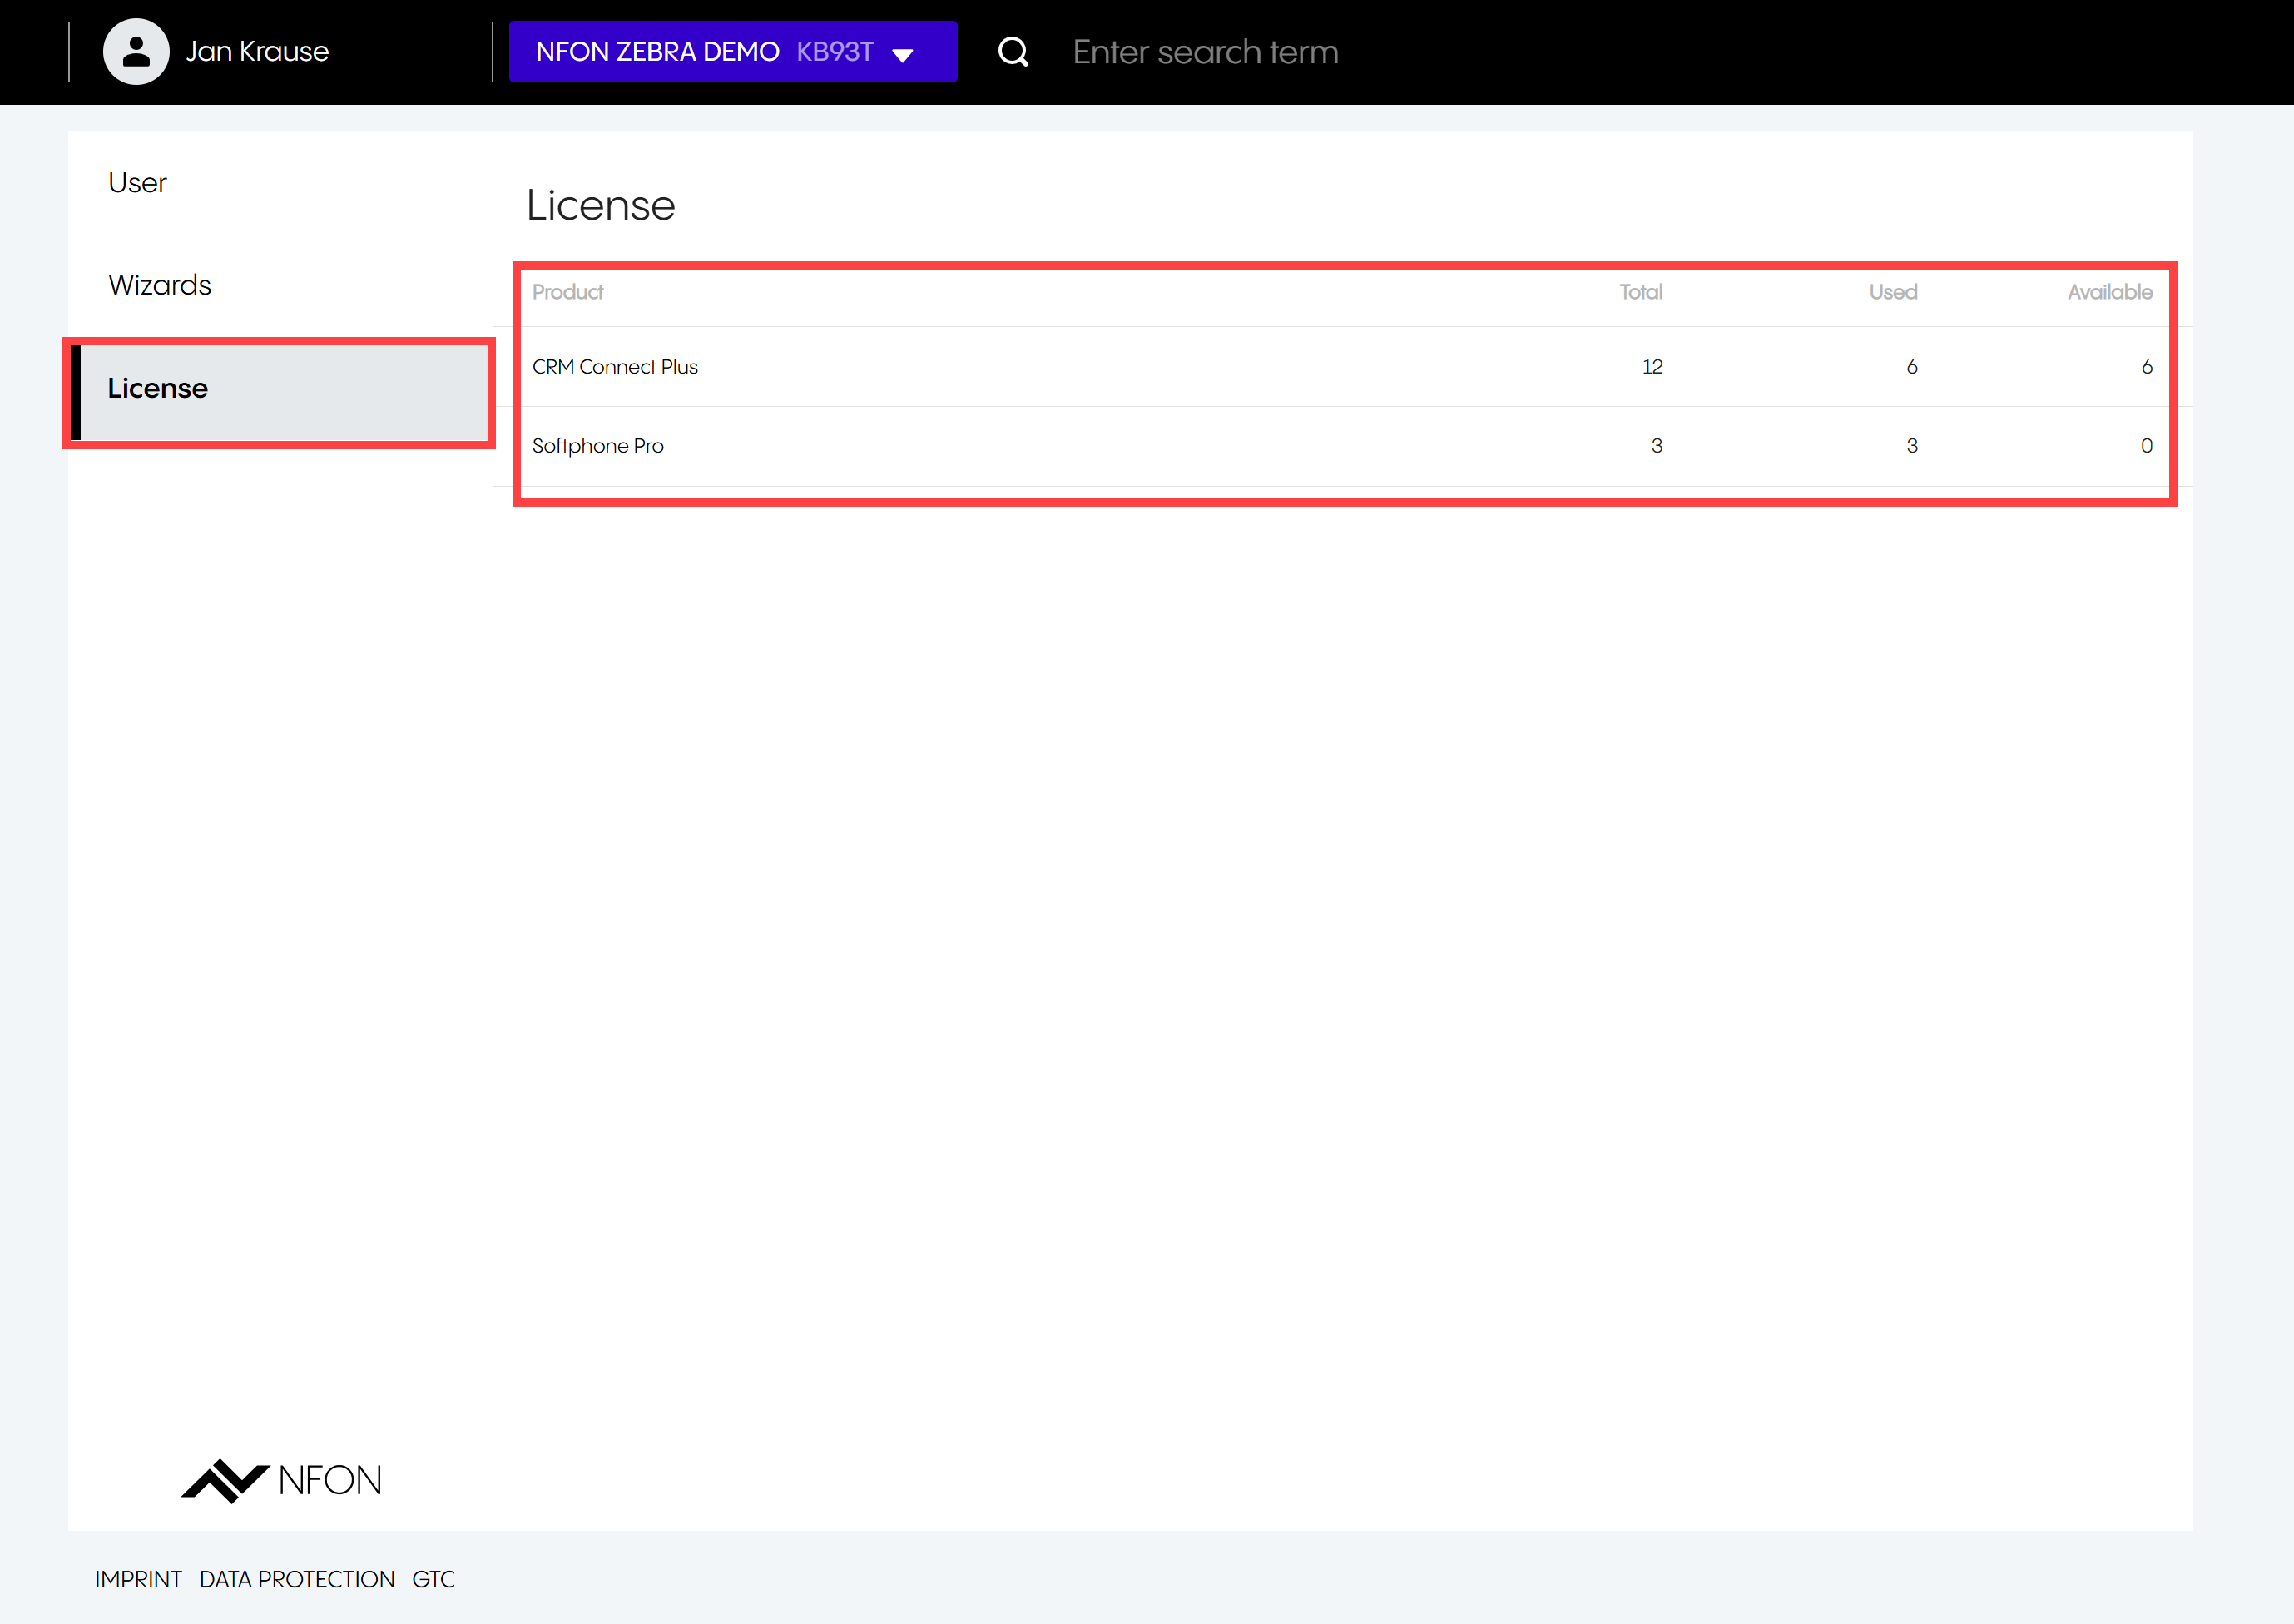Open the Jan Krause user name
This screenshot has width=2294, height=1624.
(x=257, y=52)
